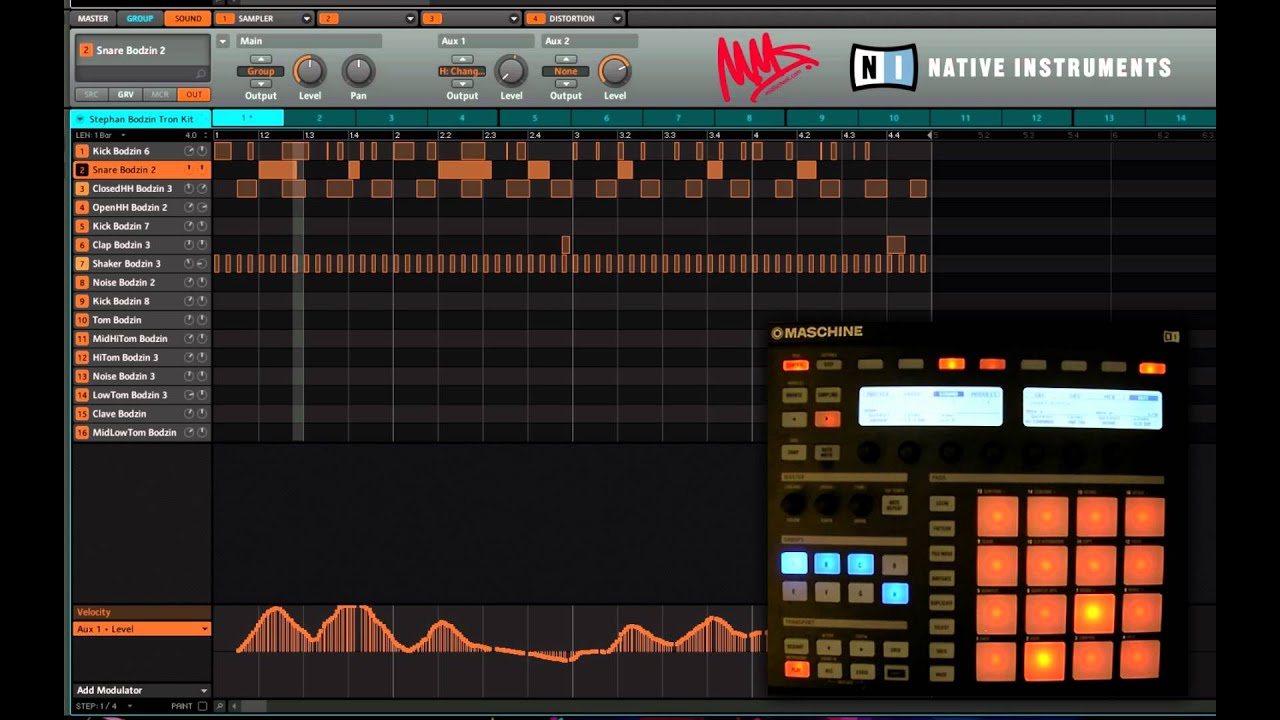
Task: Click the timeline ruler at bar marker 3
Action: pos(576,135)
